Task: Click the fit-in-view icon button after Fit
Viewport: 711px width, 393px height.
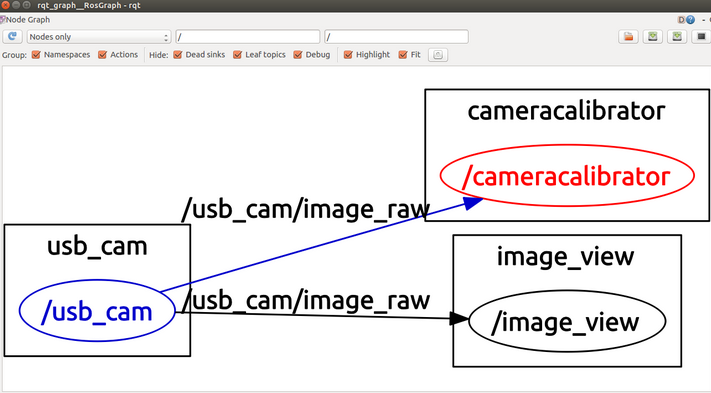Action: 438,55
